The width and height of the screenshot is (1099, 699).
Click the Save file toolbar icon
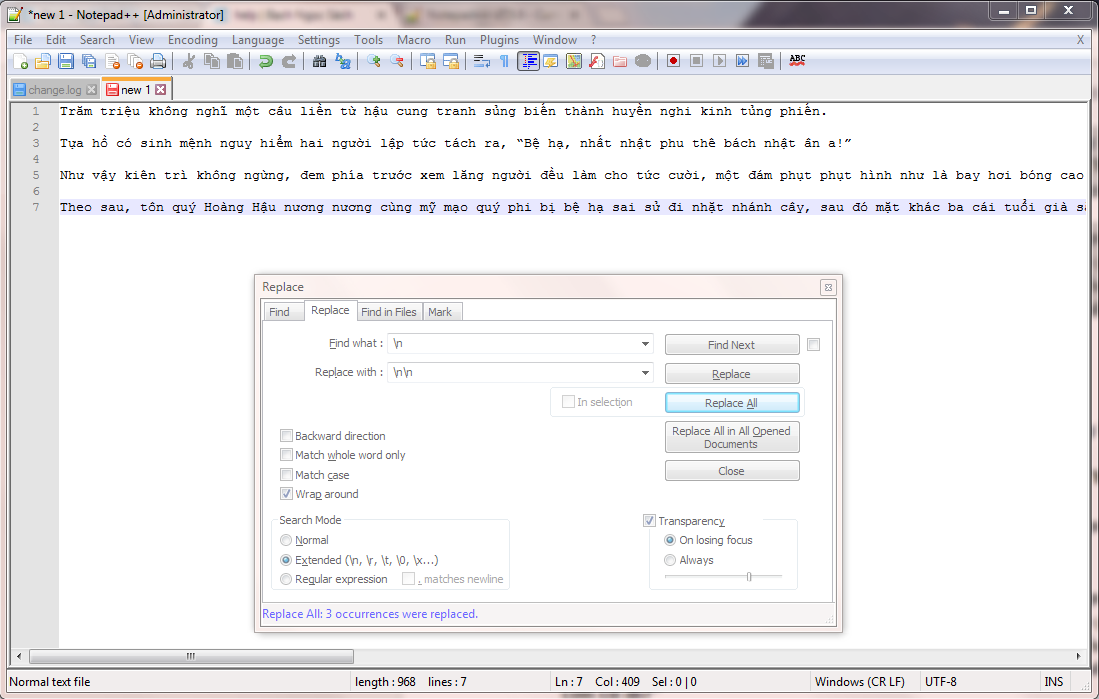pyautogui.click(x=66, y=61)
